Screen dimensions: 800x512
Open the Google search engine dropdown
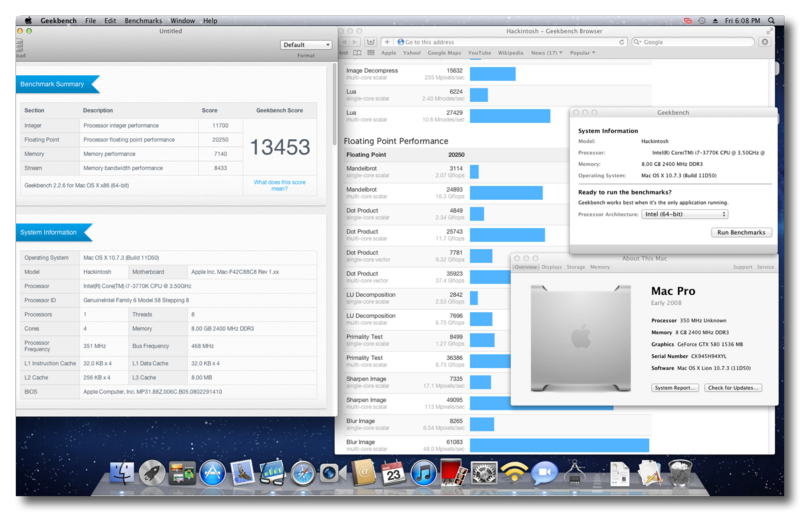click(x=637, y=42)
